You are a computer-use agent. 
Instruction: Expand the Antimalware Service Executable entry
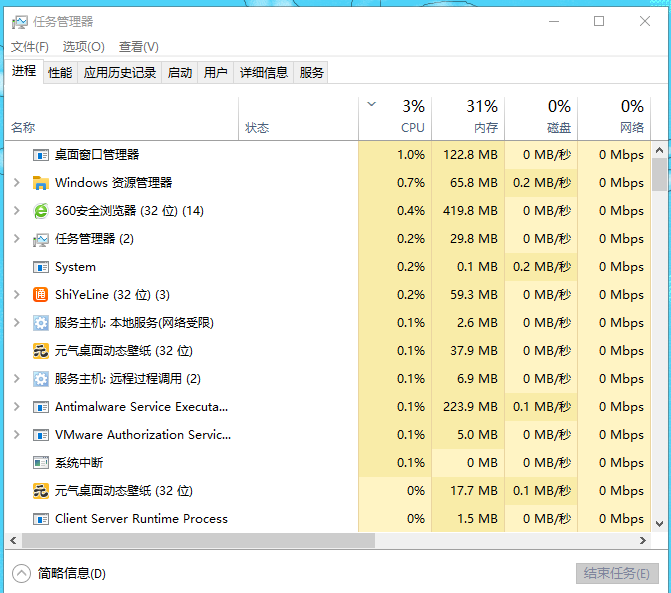[x=16, y=407]
